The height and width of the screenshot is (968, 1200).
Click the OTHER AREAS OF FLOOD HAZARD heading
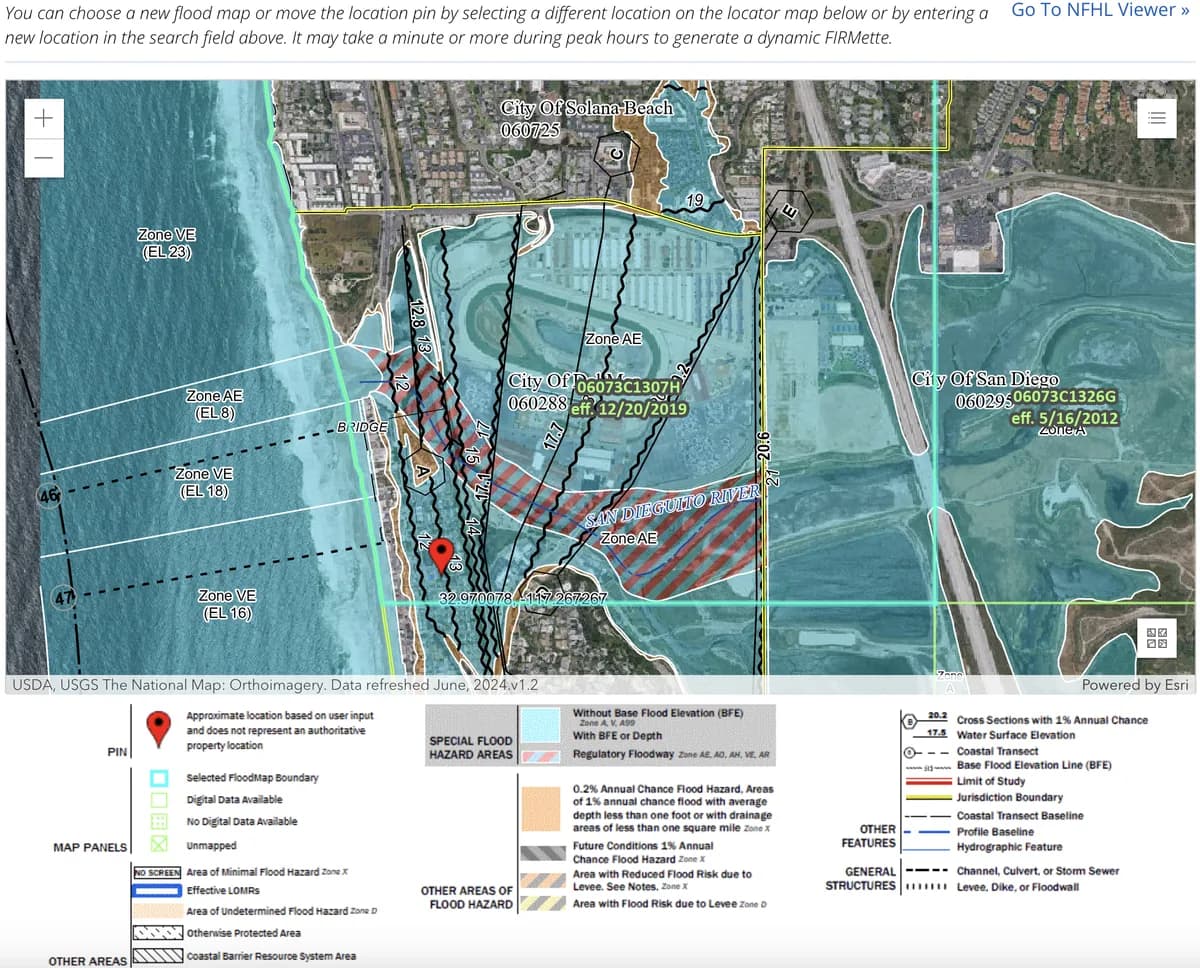point(467,897)
